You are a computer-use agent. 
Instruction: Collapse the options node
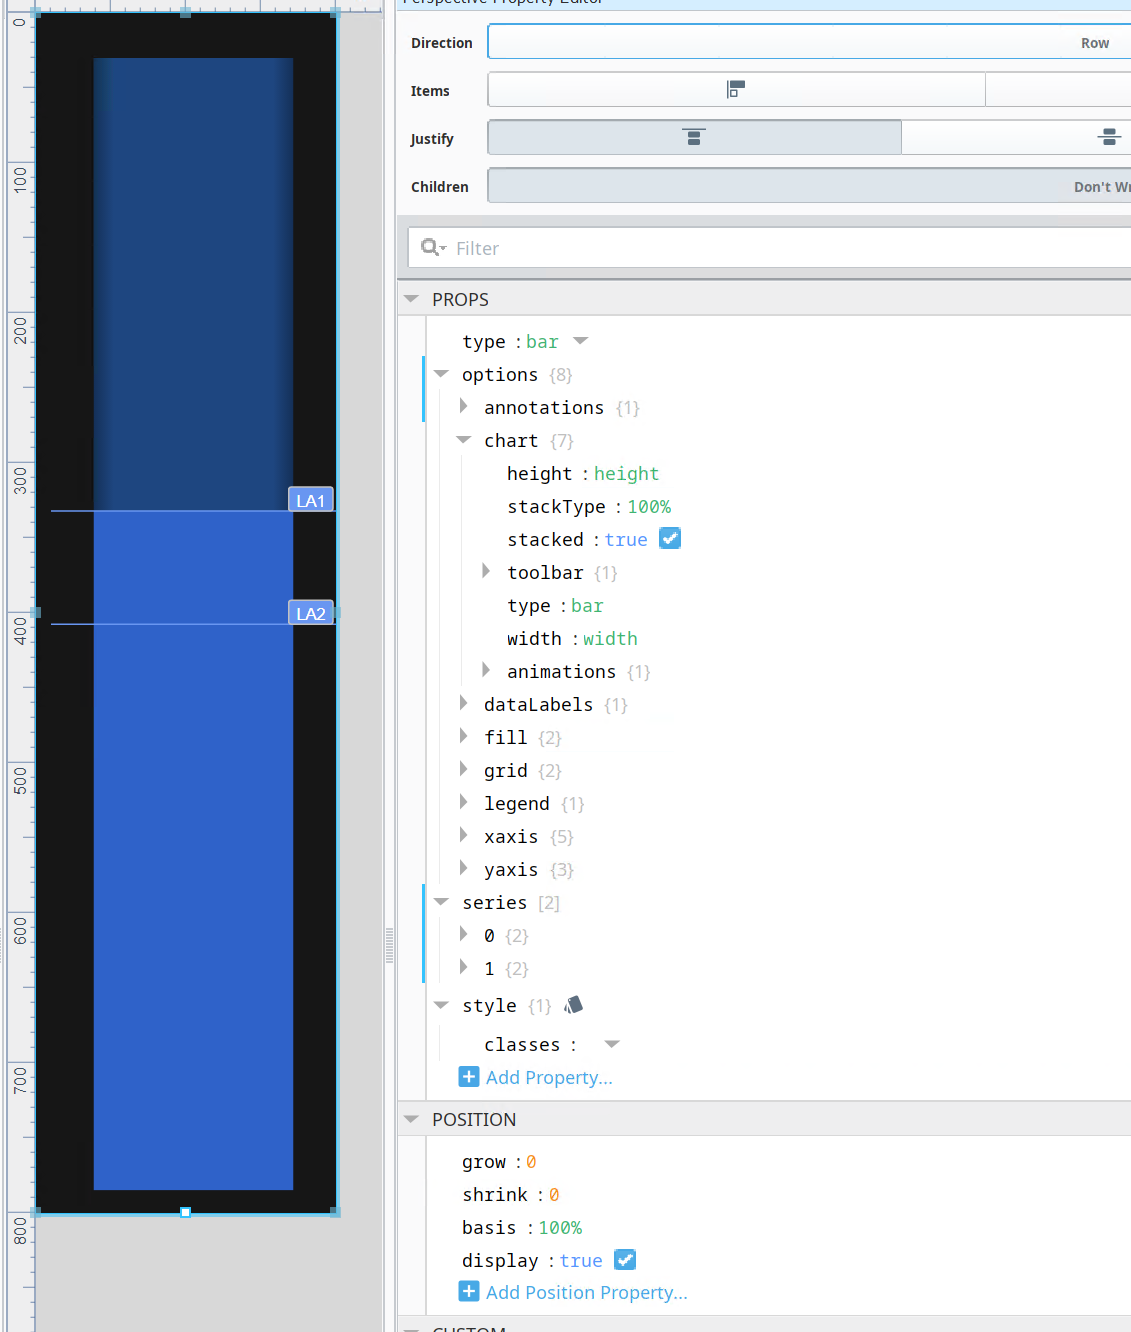click(x=441, y=374)
